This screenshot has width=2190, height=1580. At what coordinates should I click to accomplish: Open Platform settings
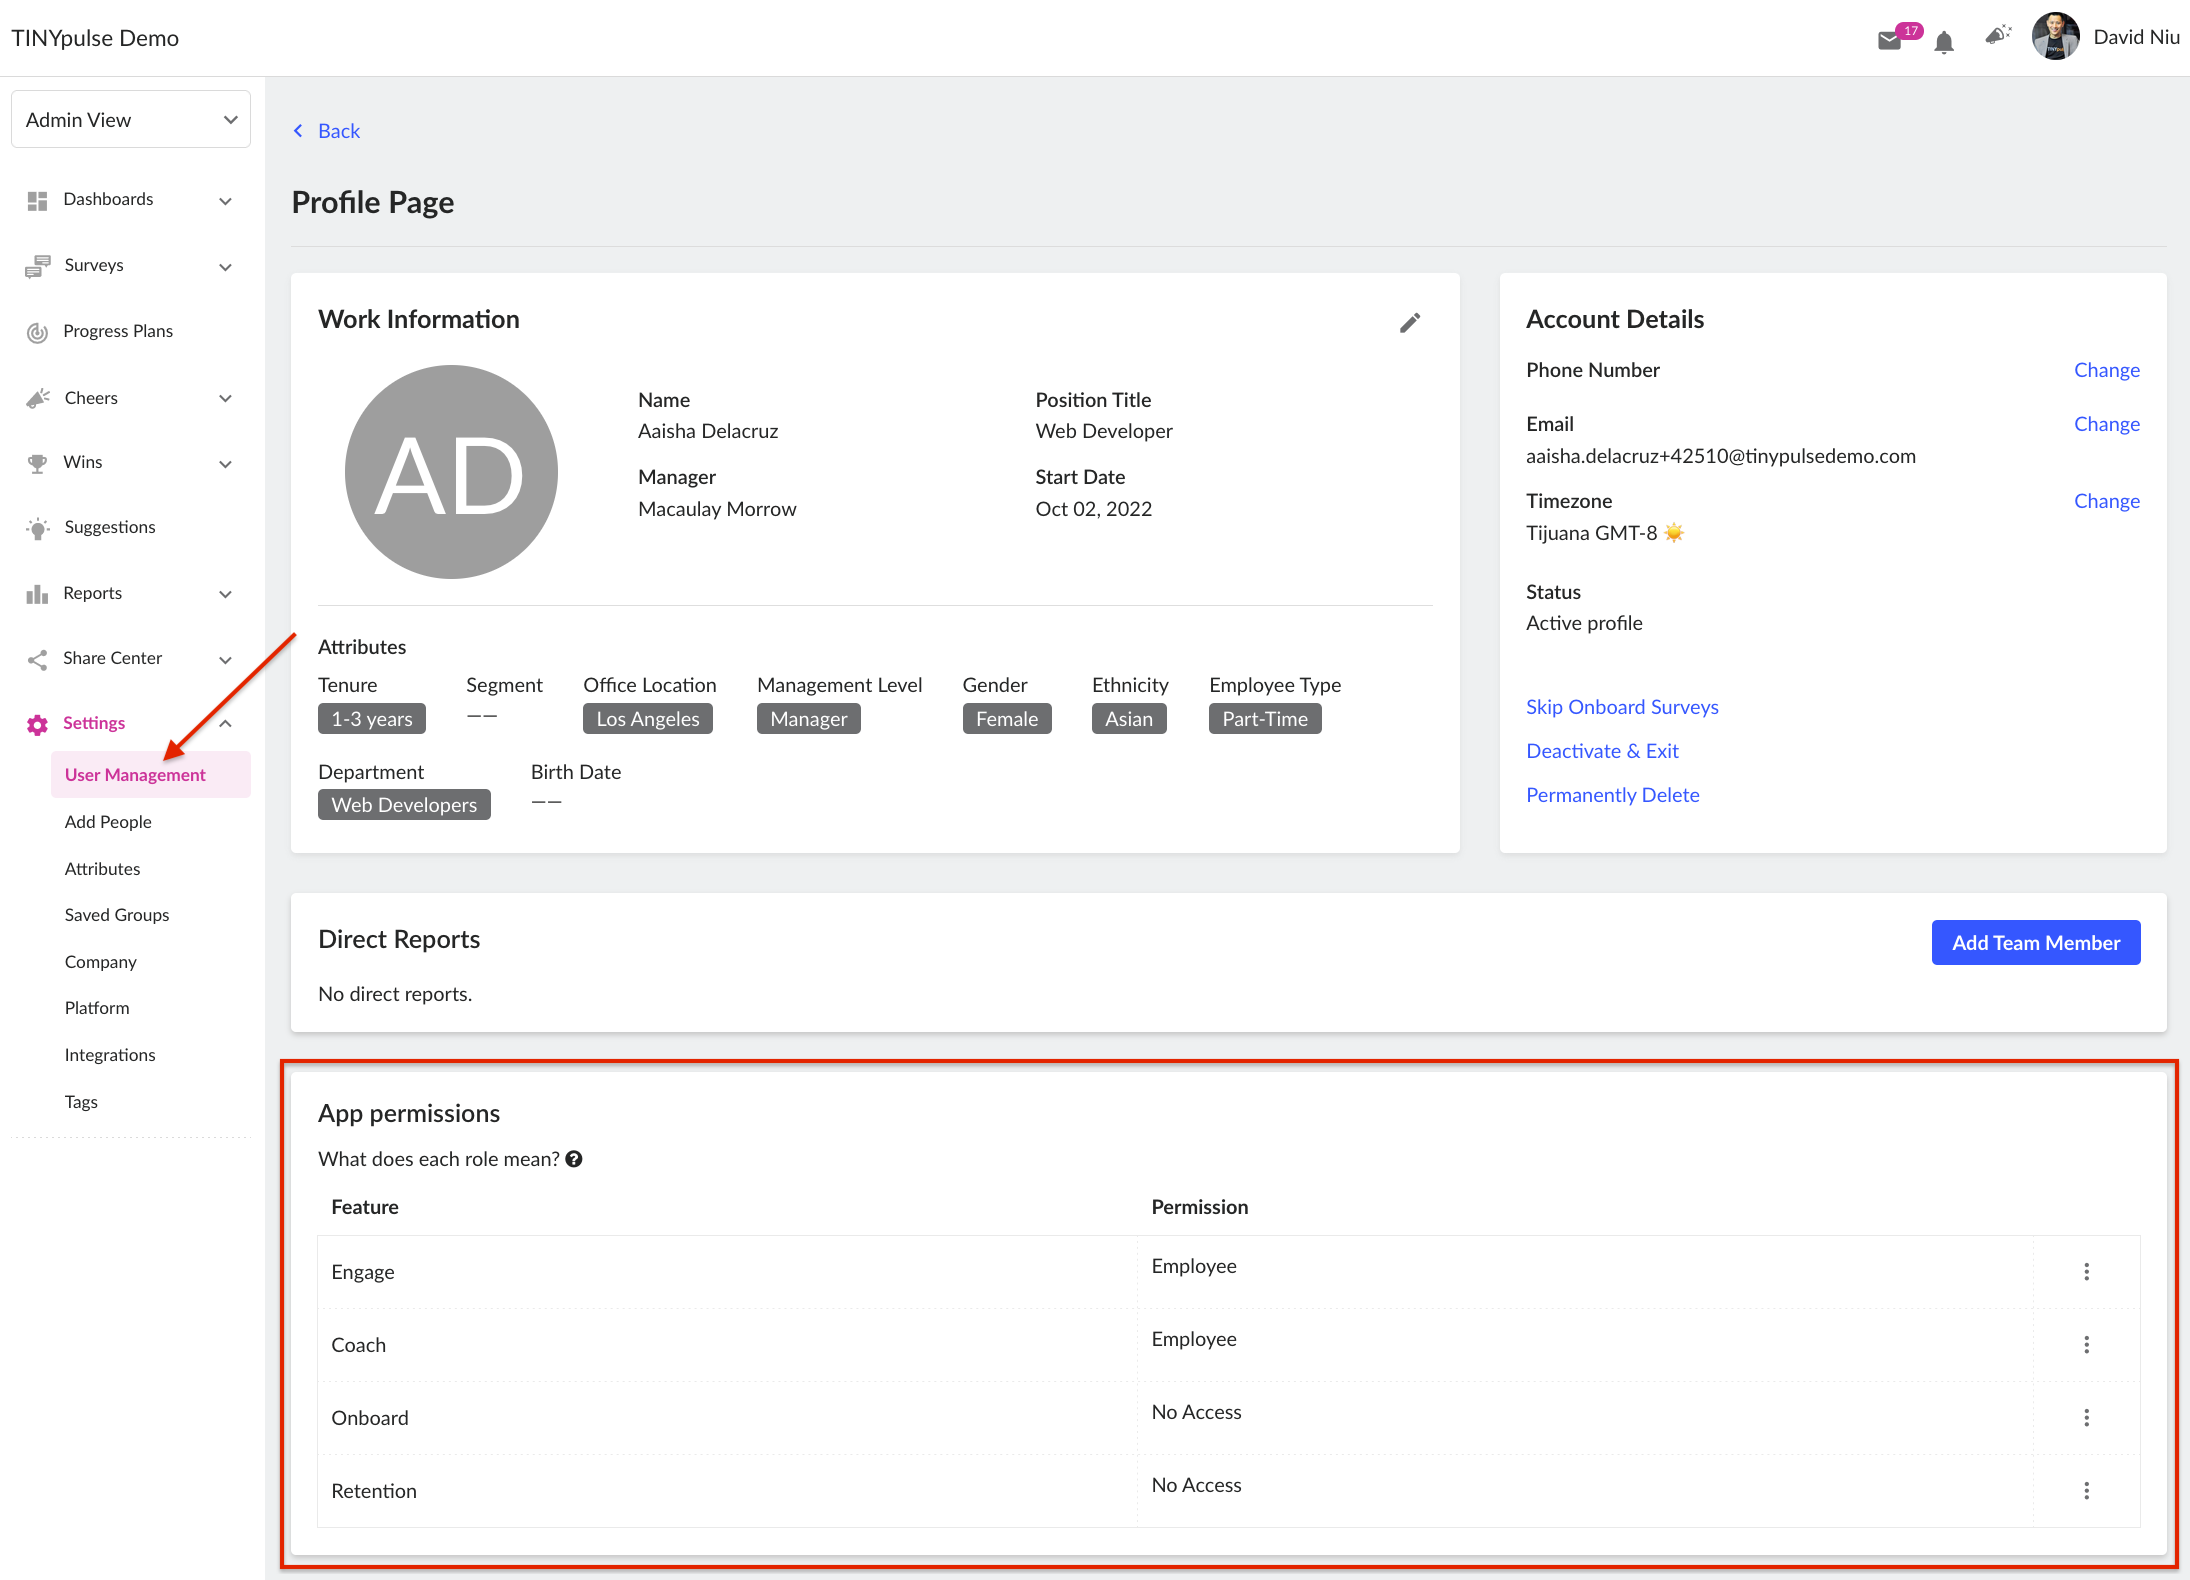click(x=97, y=1008)
